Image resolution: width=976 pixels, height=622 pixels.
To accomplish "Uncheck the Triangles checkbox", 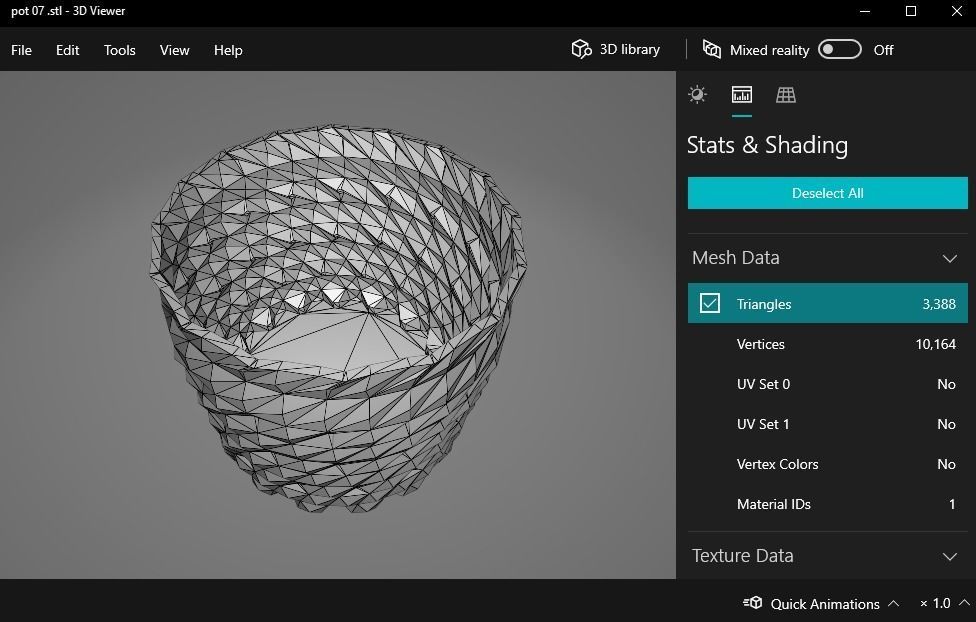I will coord(710,303).
